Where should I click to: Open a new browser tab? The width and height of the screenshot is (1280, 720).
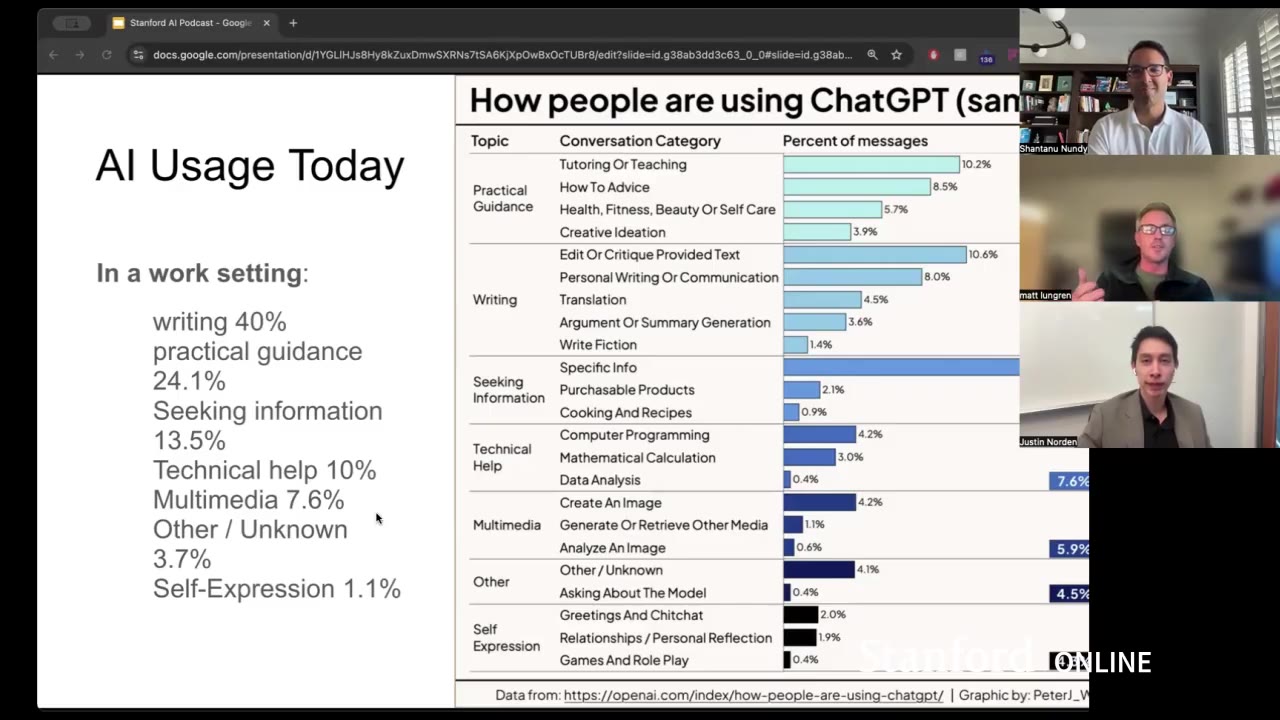(x=293, y=23)
